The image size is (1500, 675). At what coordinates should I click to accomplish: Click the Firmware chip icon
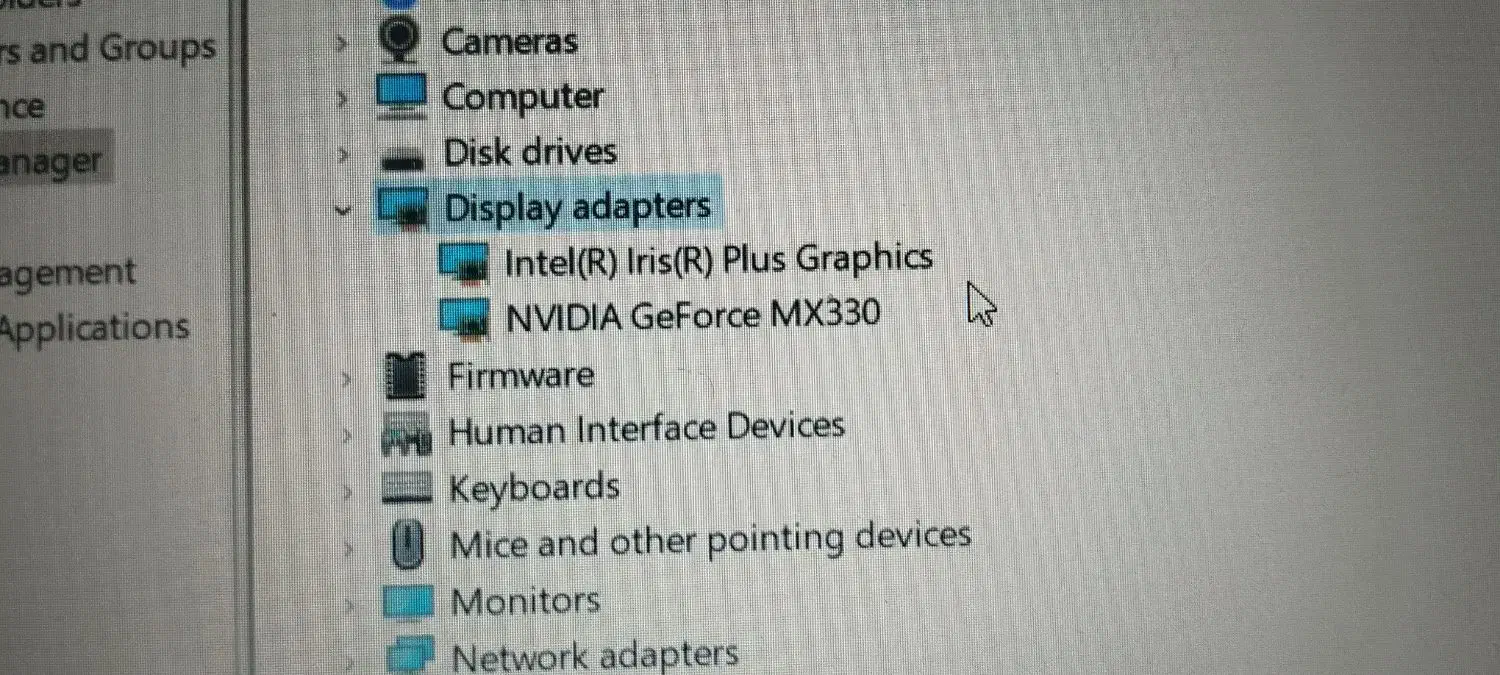coord(405,376)
